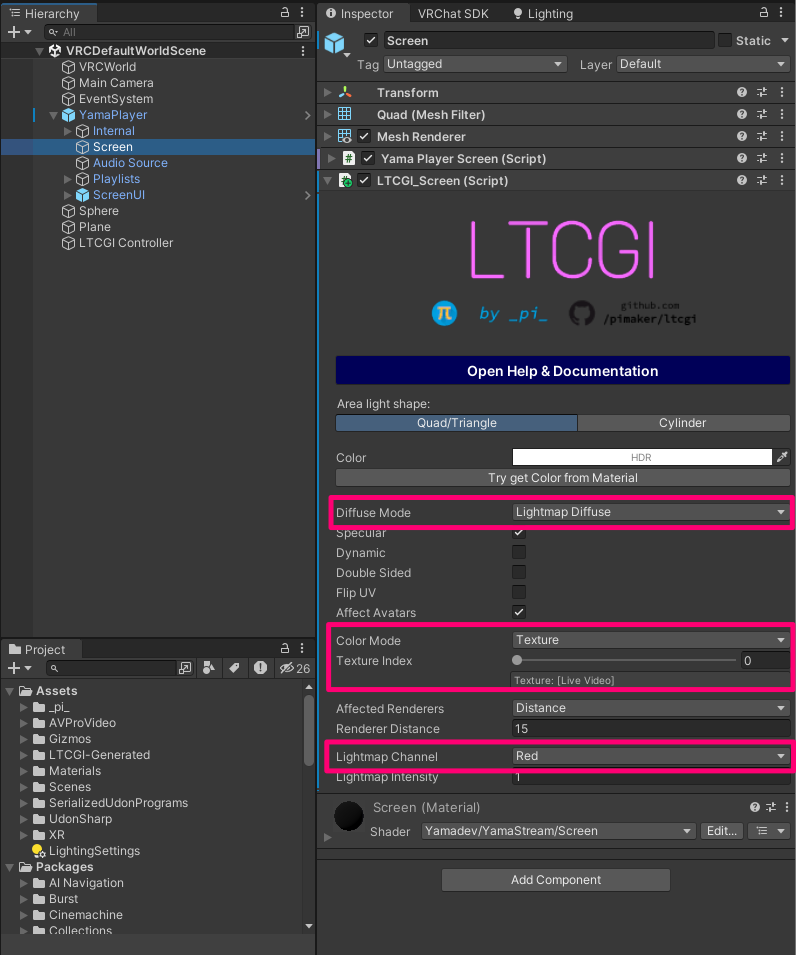The height and width of the screenshot is (955, 796).
Task: Expand the Playlists hierarchy item
Action: pos(68,179)
